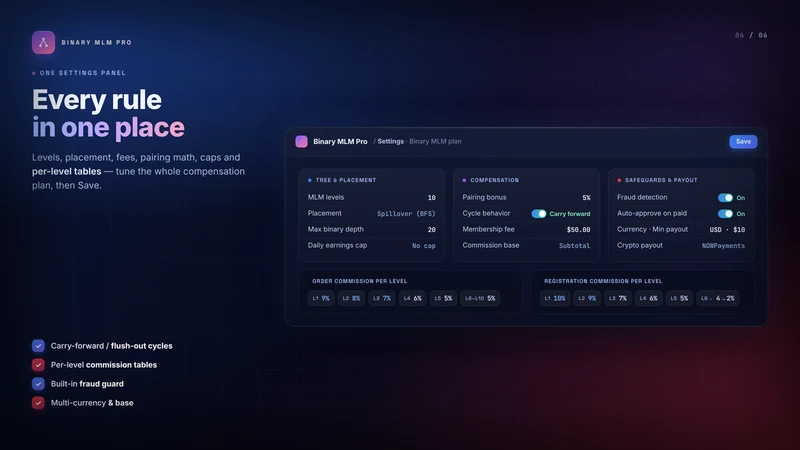Click the Binary MLM Pro logo icon
The width and height of the screenshot is (800, 450).
coord(43,42)
